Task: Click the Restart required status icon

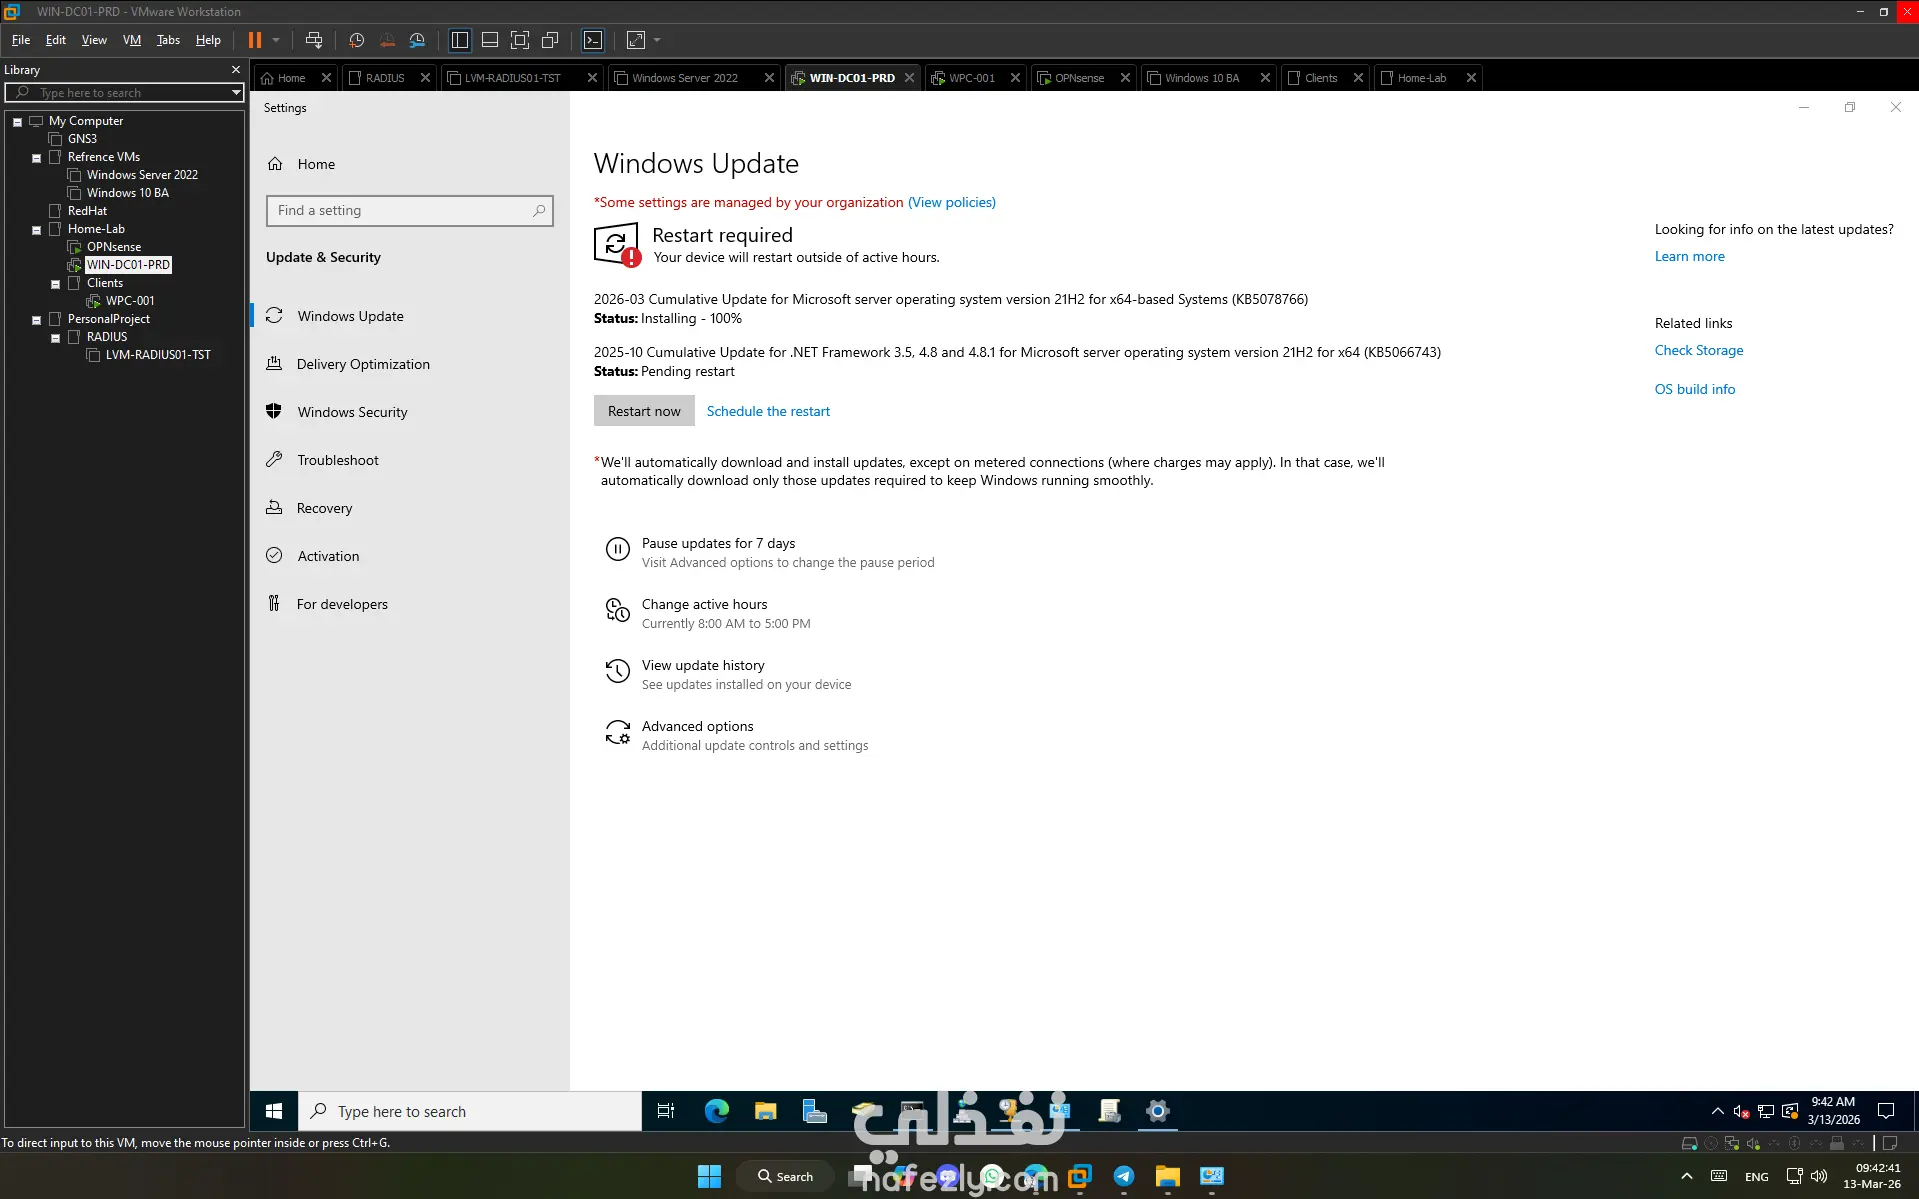Action: [x=617, y=244]
